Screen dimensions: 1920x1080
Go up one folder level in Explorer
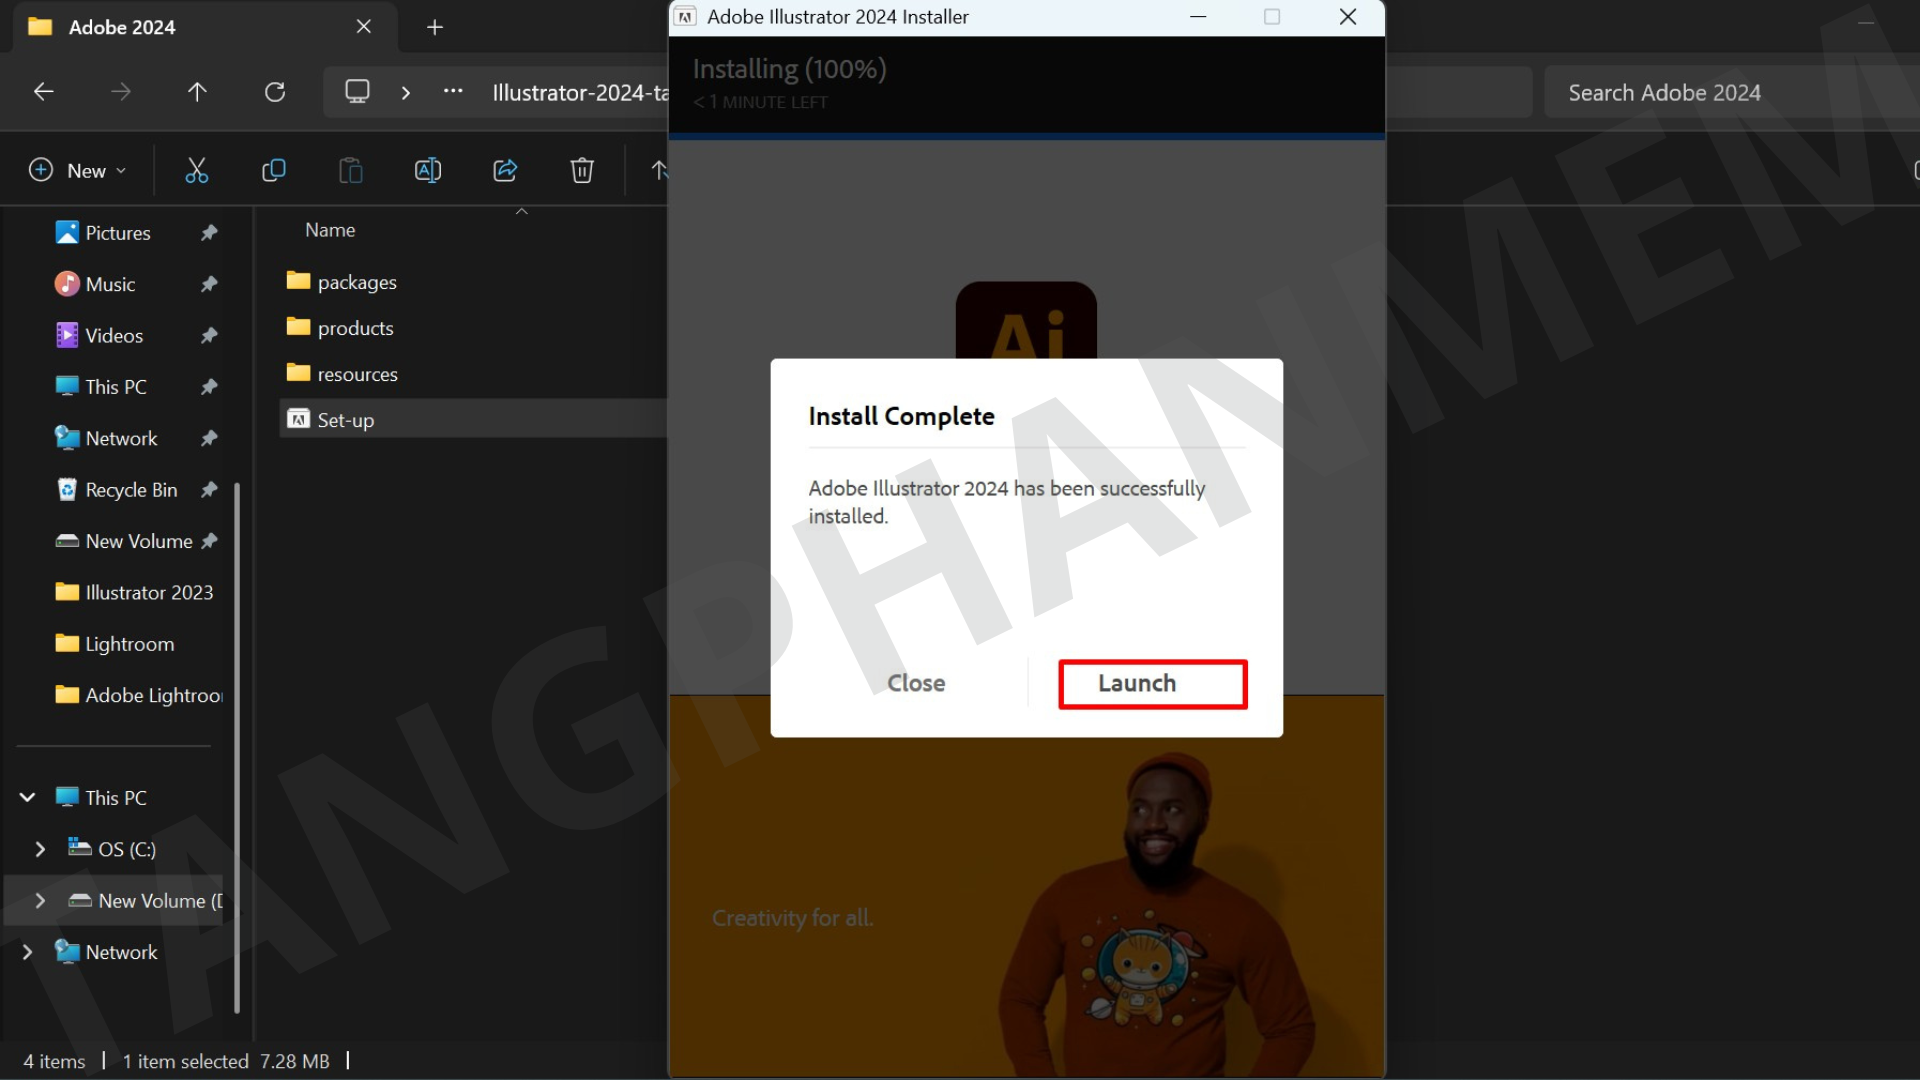(197, 92)
